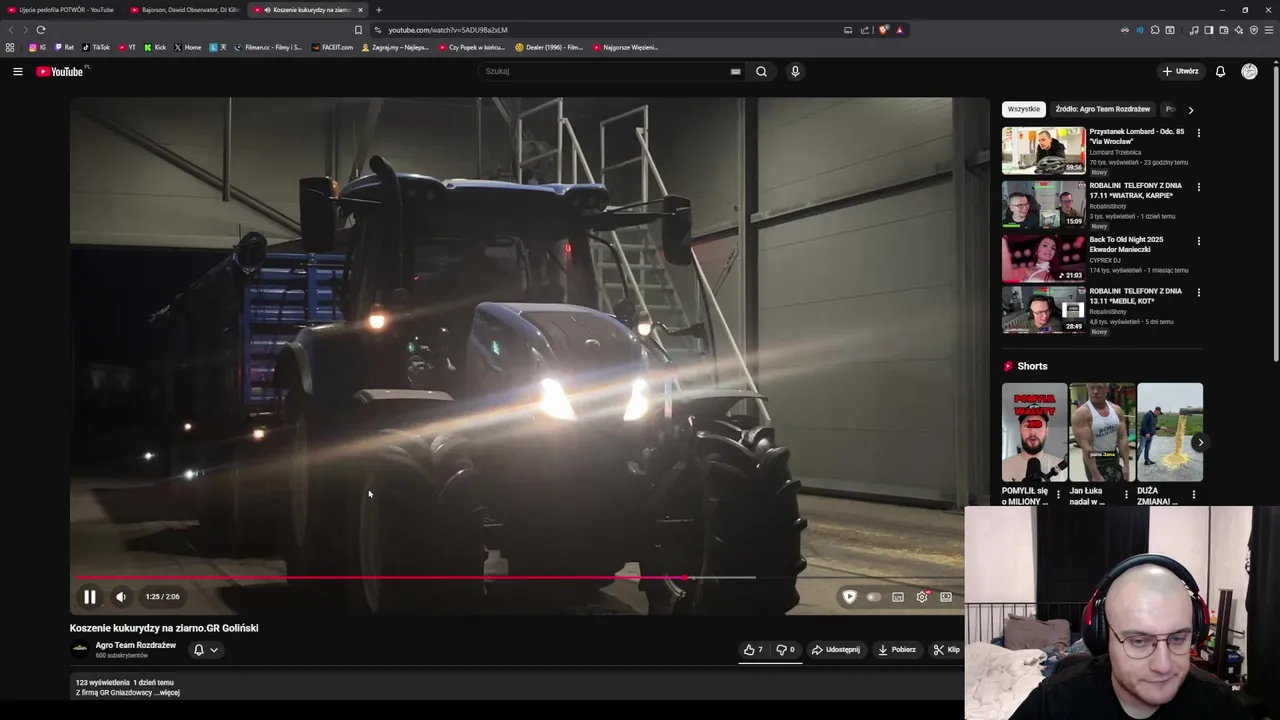
Task: Click Brave play-later icon in player
Action: click(x=849, y=597)
